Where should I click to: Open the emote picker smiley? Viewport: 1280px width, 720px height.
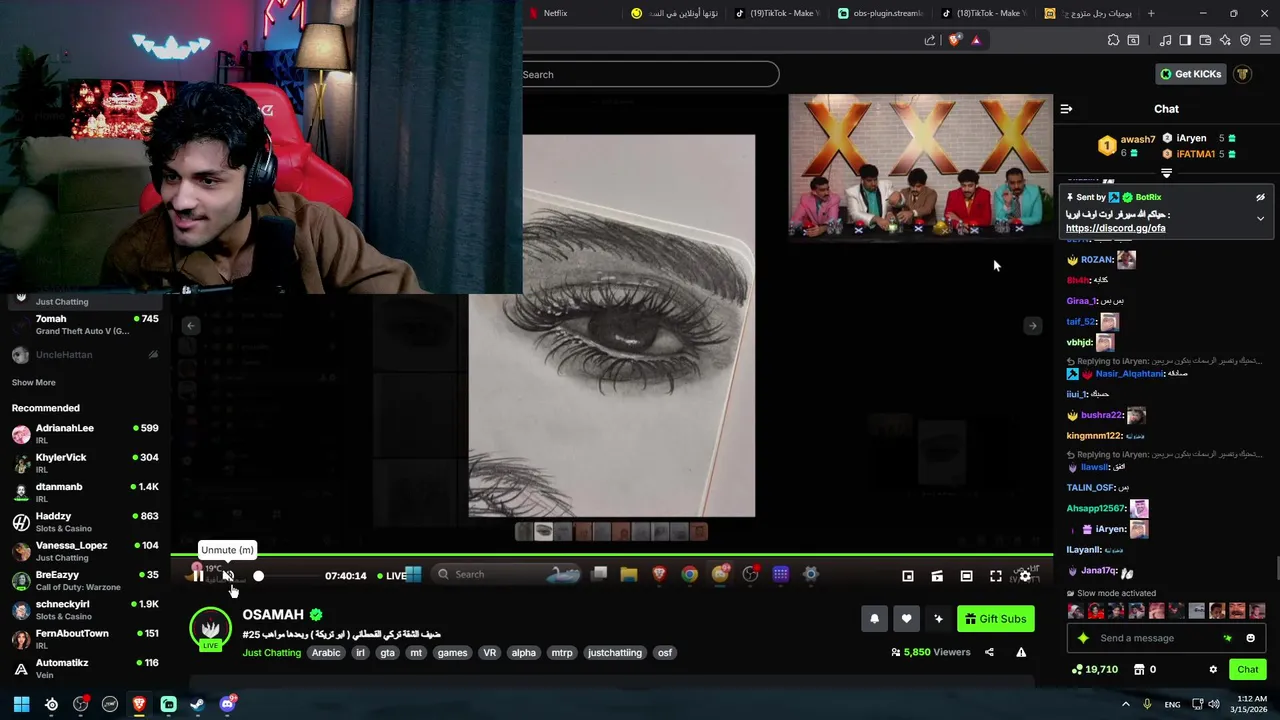[1250, 638]
